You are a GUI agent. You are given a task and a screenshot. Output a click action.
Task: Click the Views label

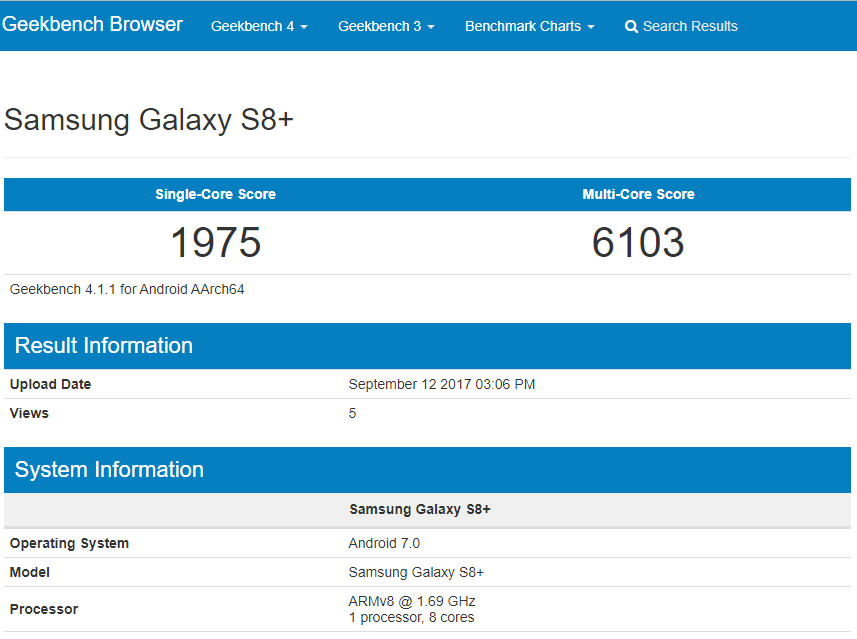point(29,413)
